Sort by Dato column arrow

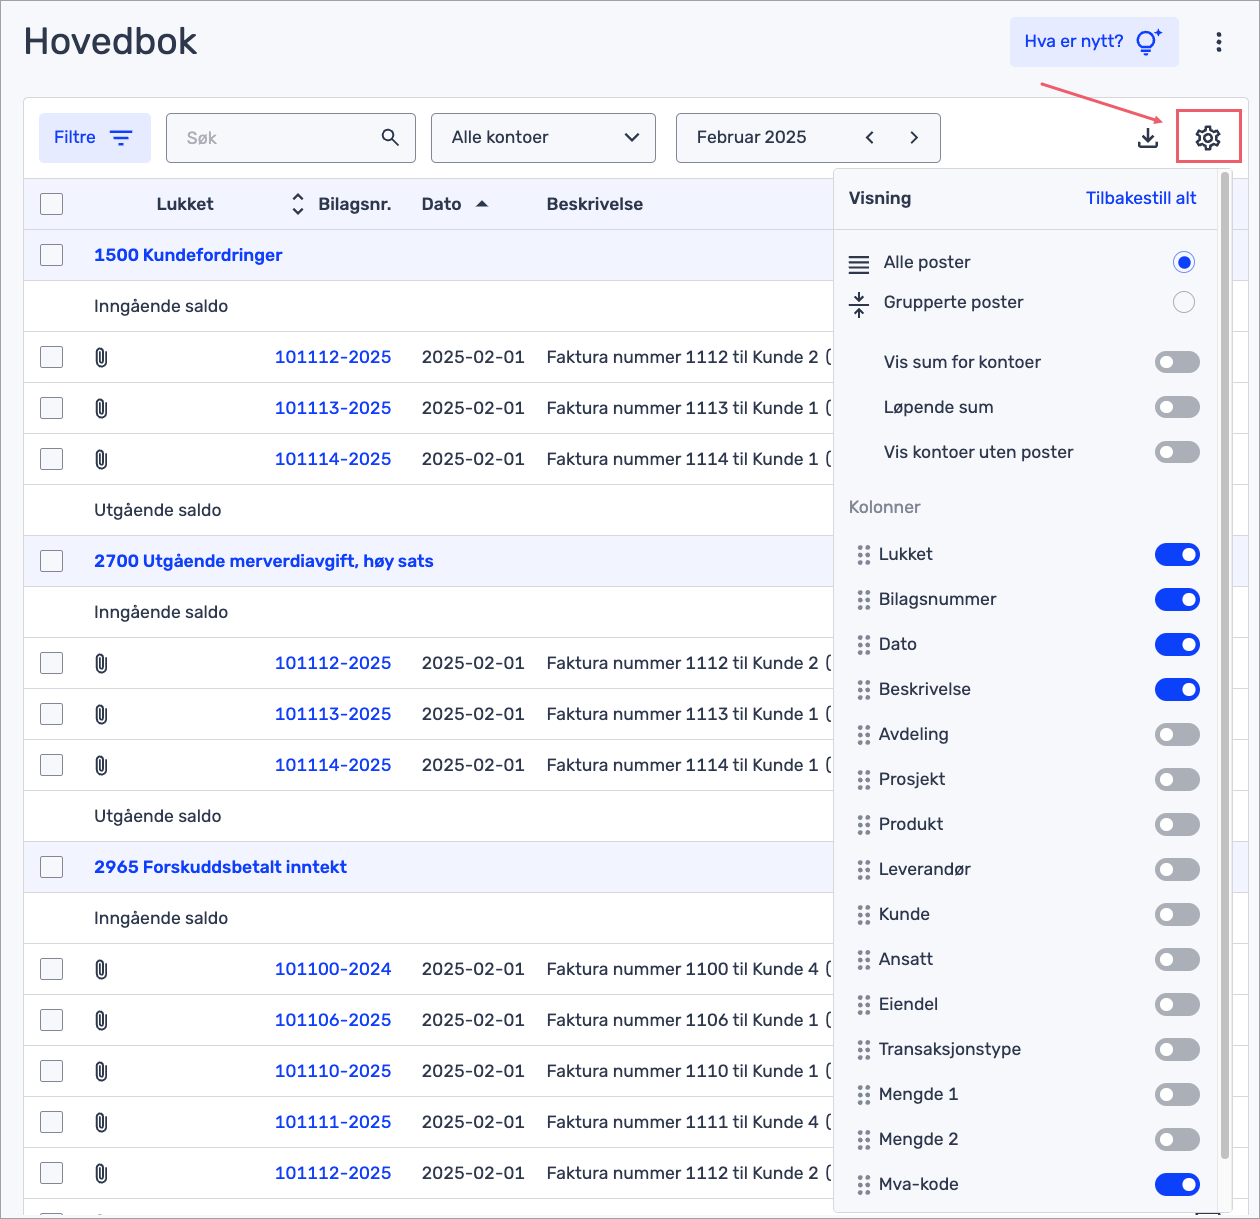(482, 204)
